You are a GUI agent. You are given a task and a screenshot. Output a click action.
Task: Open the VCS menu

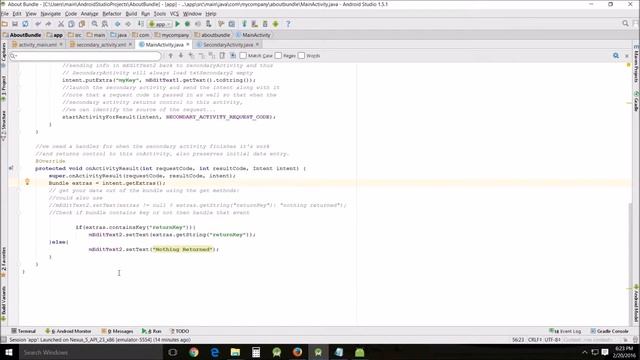click(174, 14)
